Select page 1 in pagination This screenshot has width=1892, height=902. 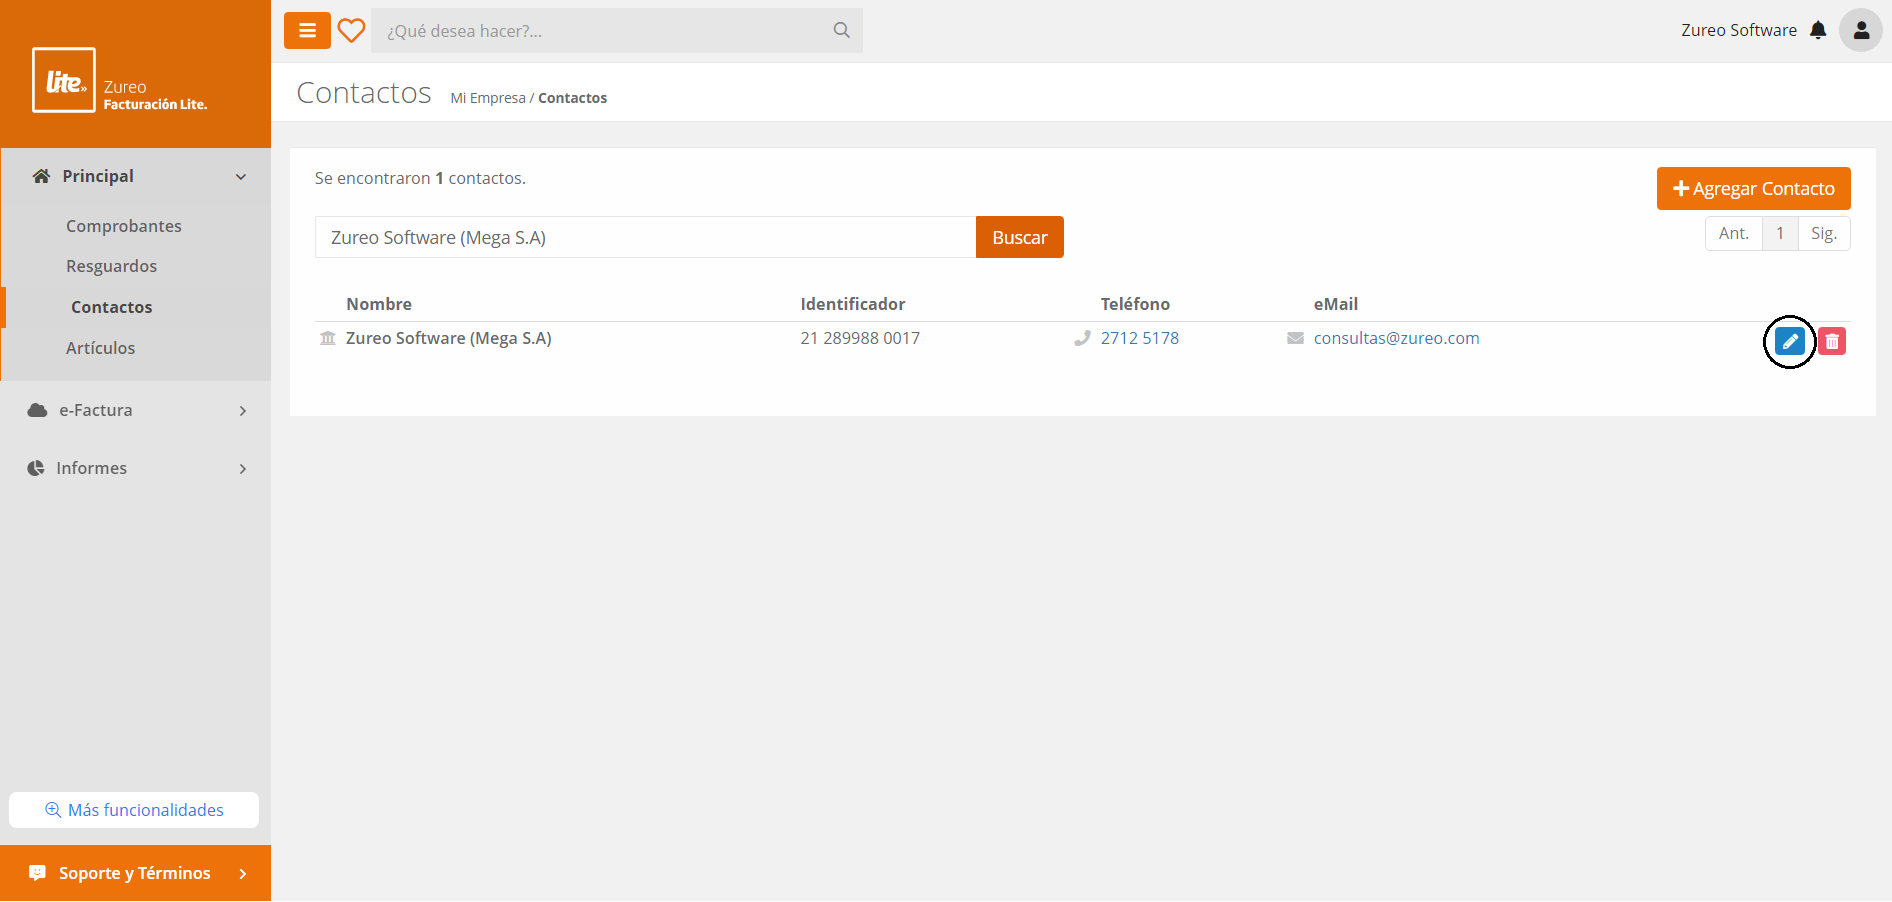click(1780, 233)
